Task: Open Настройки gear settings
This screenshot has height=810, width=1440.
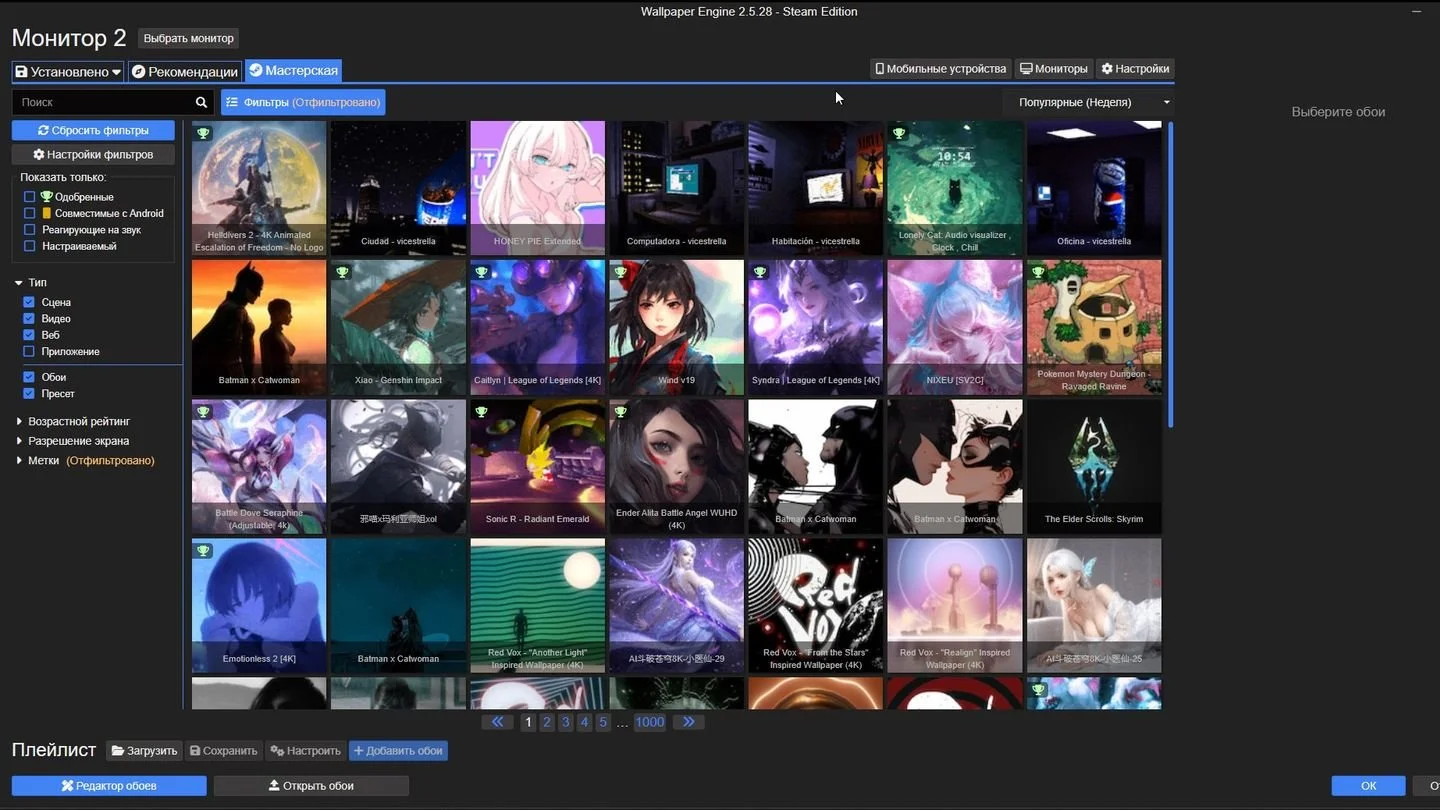Action: tap(1135, 69)
